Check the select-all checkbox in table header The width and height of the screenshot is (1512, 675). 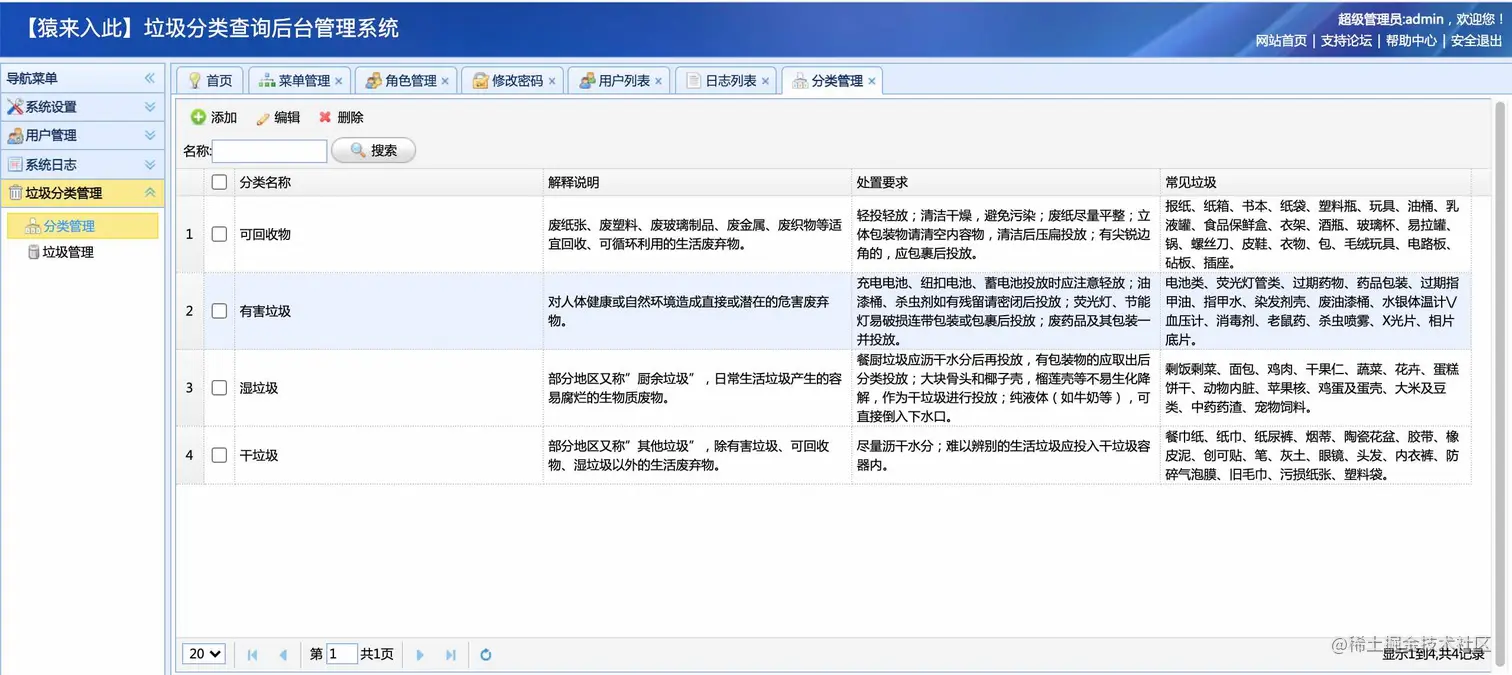point(219,182)
